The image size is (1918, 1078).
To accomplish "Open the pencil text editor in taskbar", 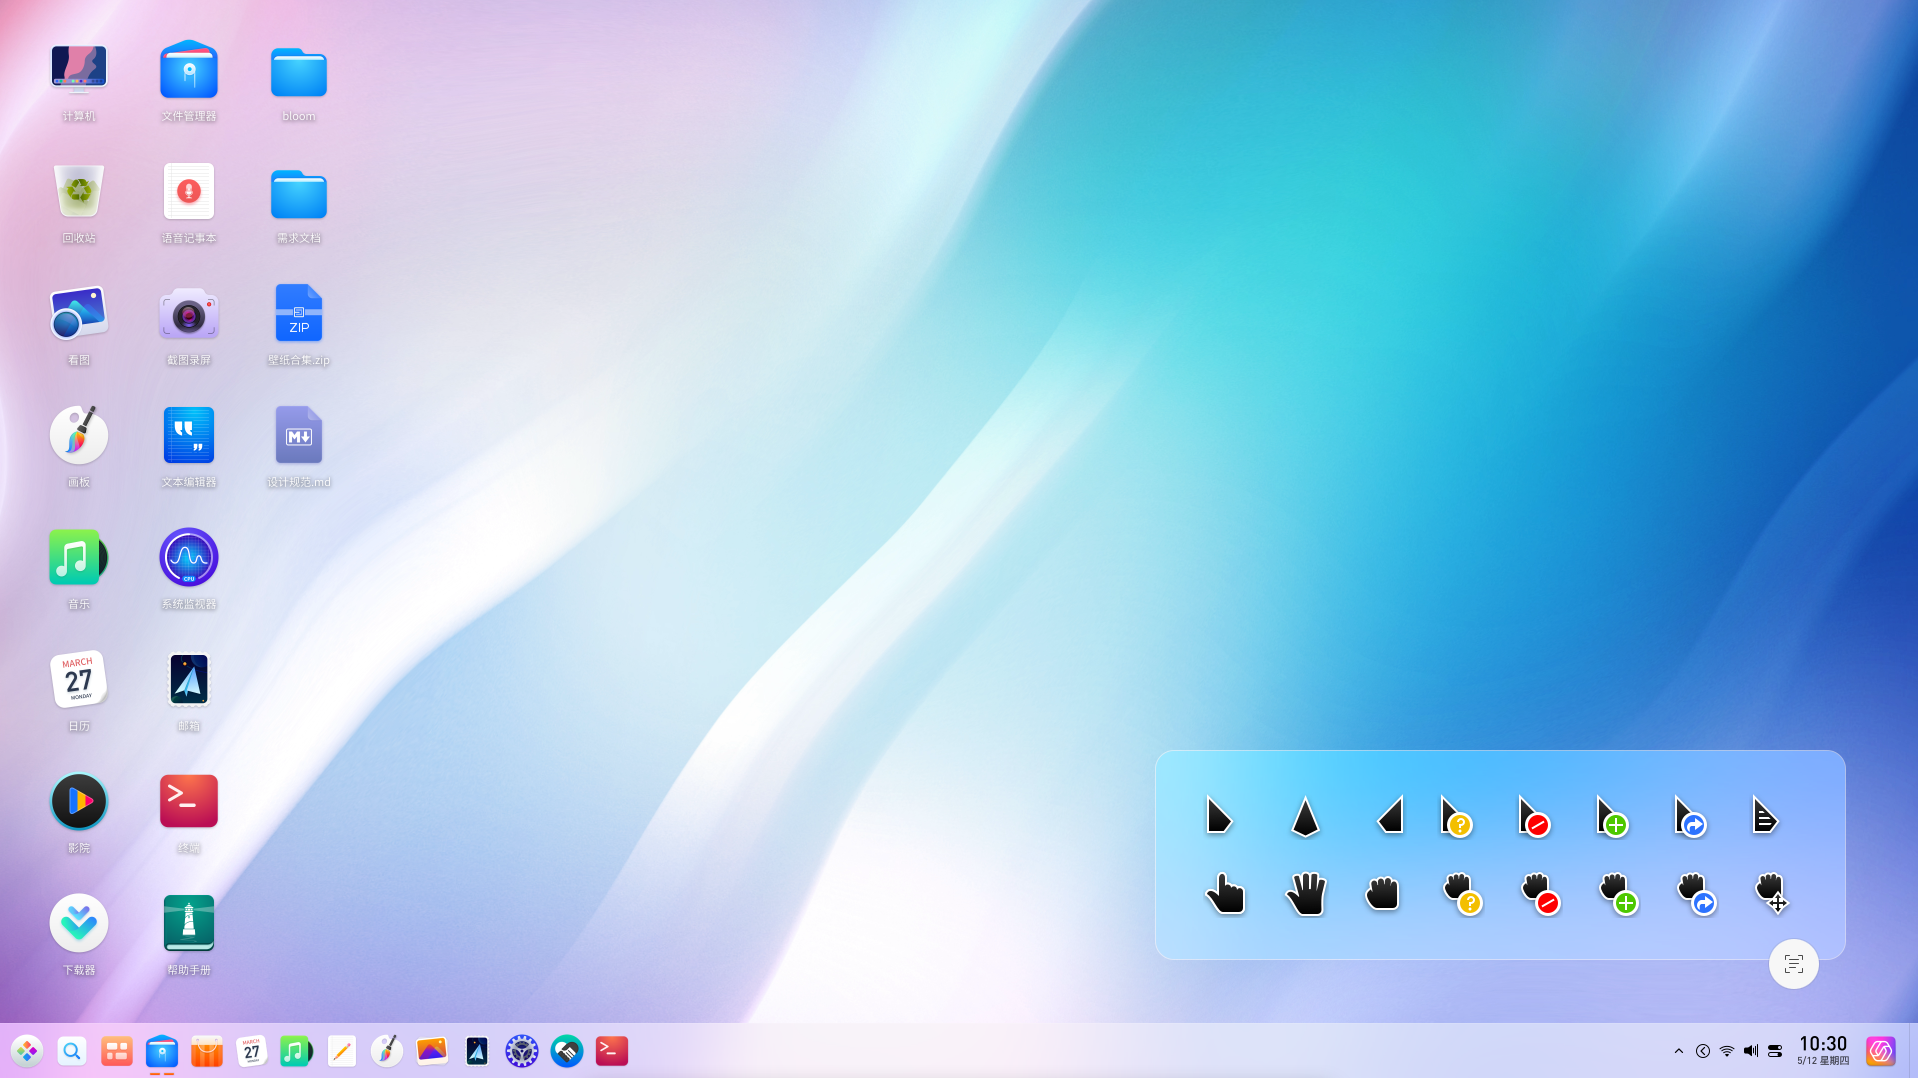I will pyautogui.click(x=342, y=1051).
